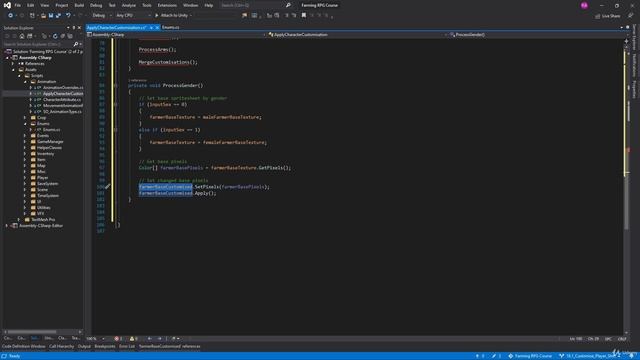Open the ApplyCharacterCustomisation class dropdown
Screen dimensions: 640x360
358,35
